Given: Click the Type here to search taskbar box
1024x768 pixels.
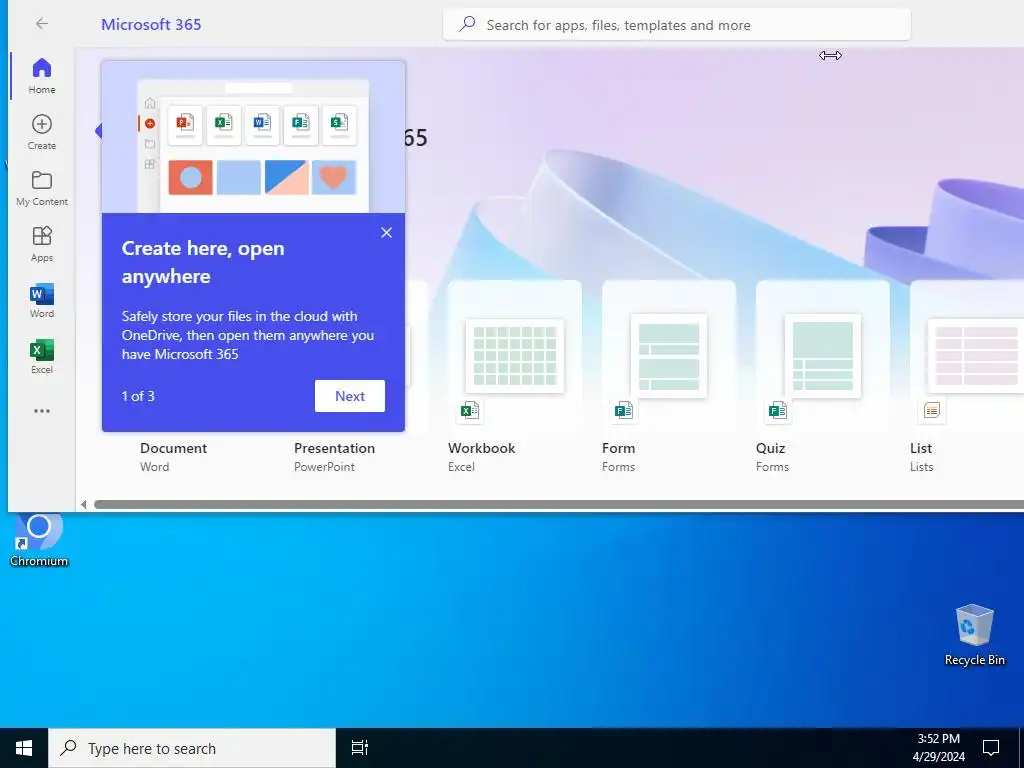Looking at the screenshot, I should coord(192,748).
